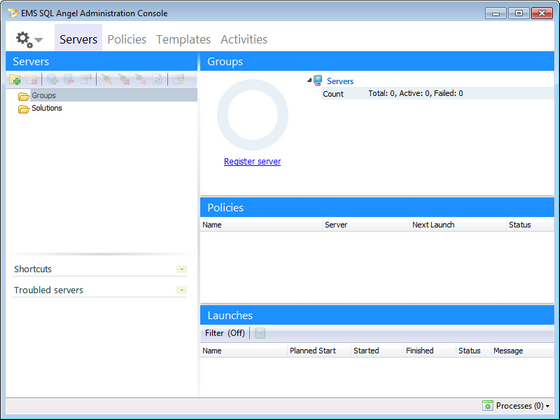Click the Disconnect plug icon with red X
Screen dimensions: 560x420
(124, 79)
